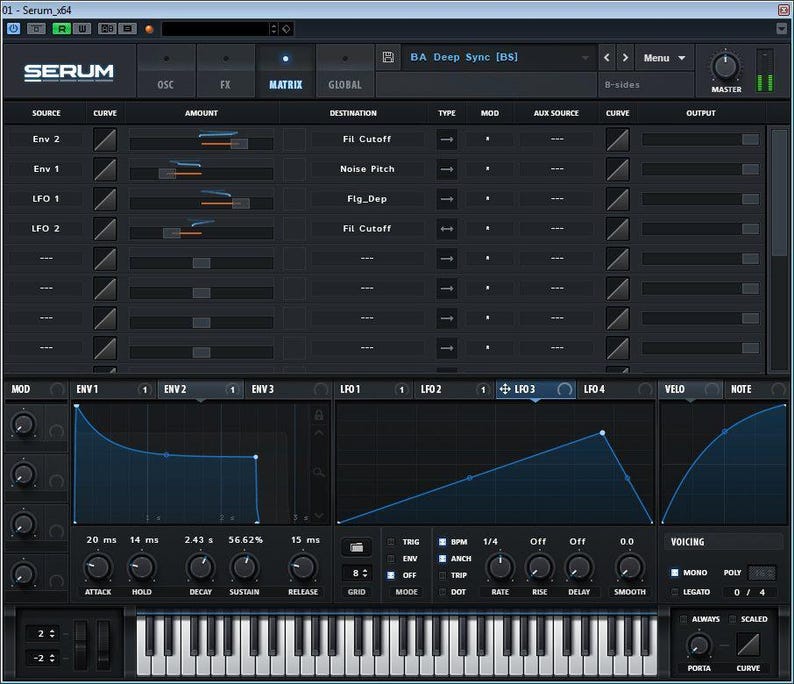Switch to the OSC tab
Viewport: 794px width, 684px height.
tap(166, 71)
